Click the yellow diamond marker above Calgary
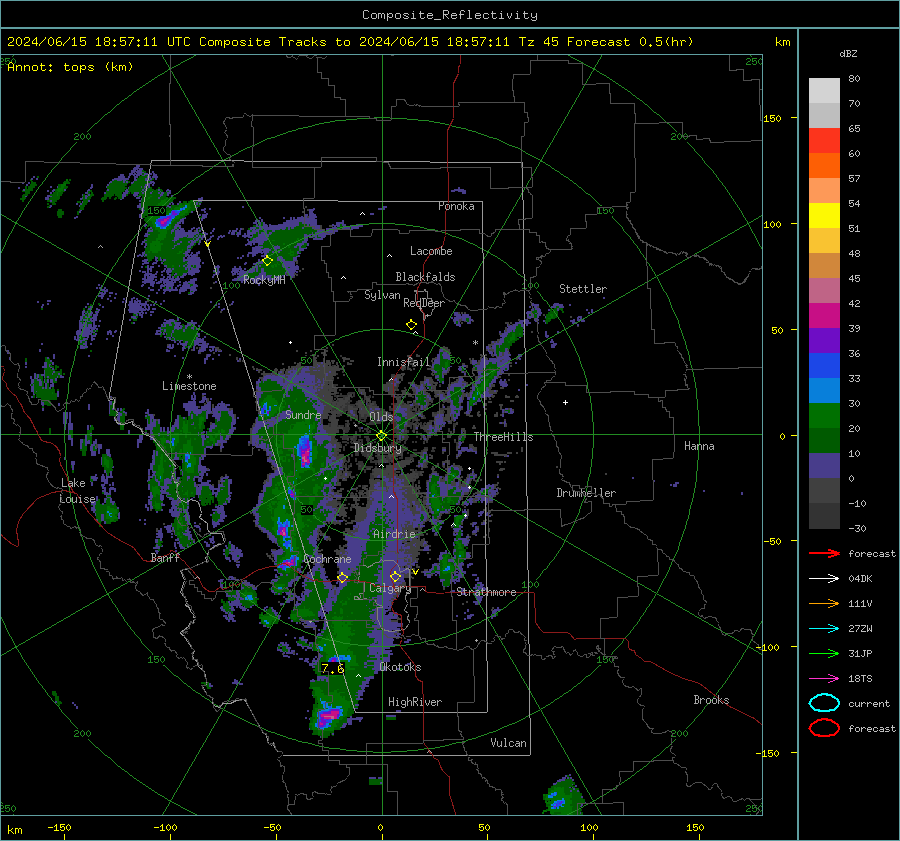 click(395, 576)
